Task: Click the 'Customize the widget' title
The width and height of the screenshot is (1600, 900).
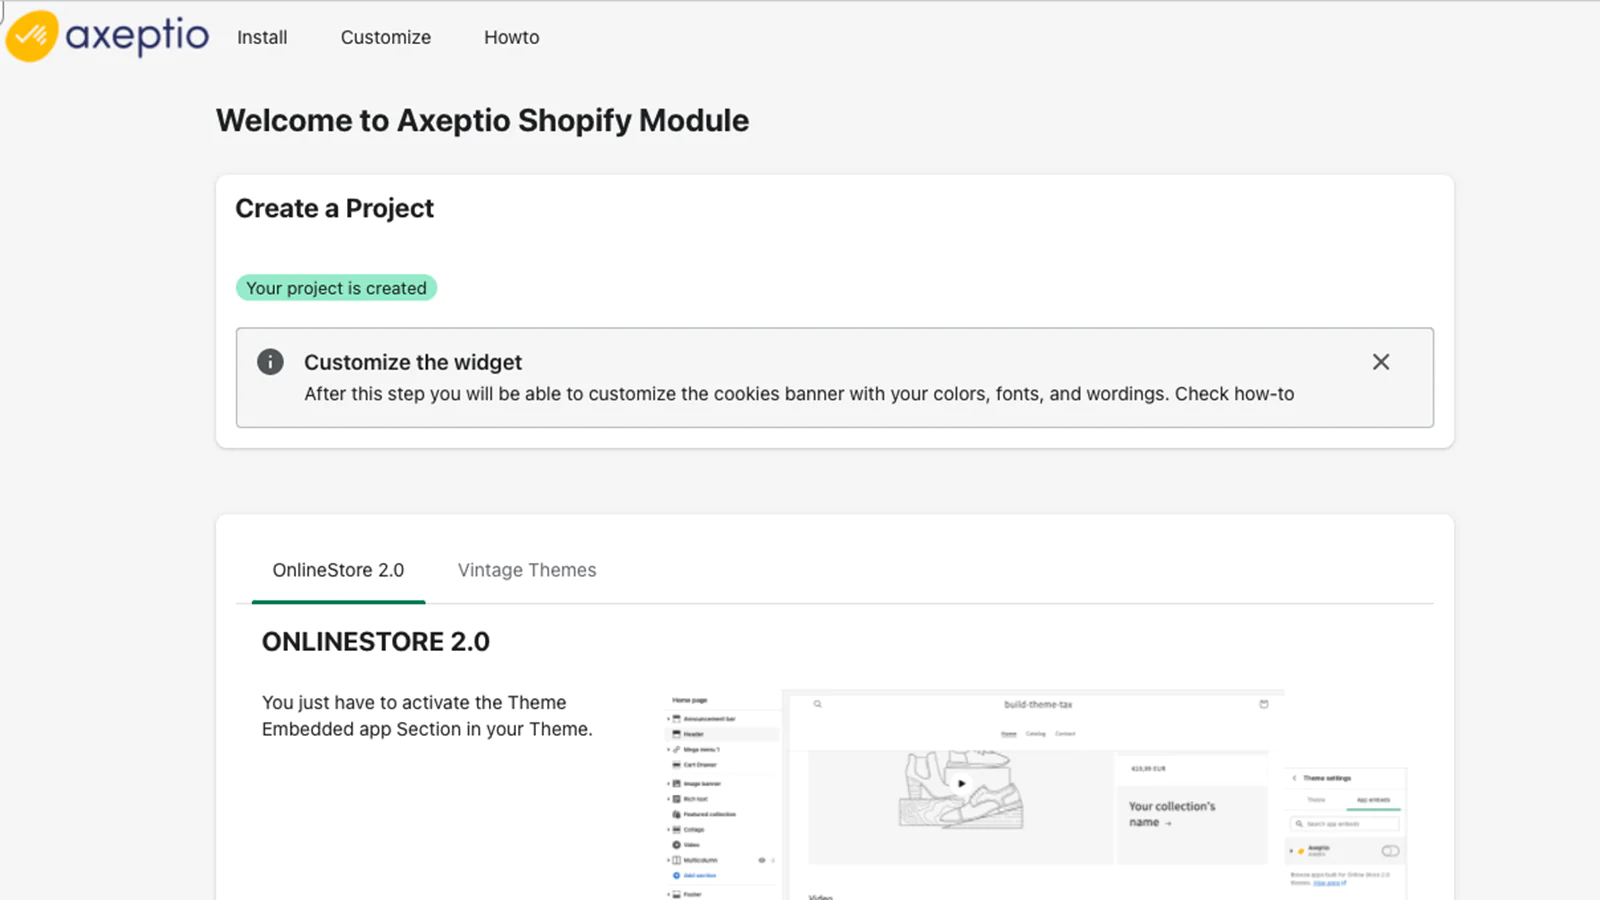Action: coord(413,362)
